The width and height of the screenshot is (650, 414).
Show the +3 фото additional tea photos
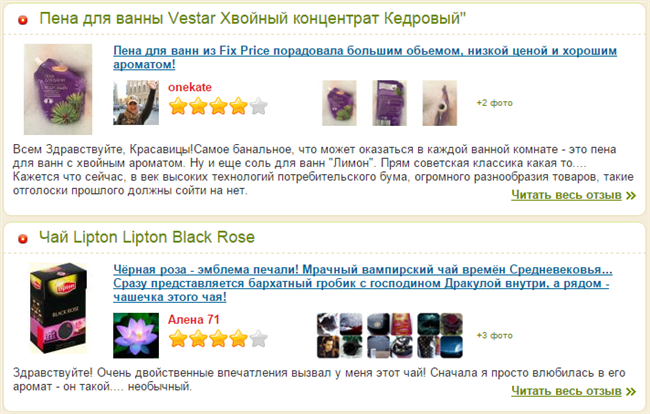coord(495,335)
